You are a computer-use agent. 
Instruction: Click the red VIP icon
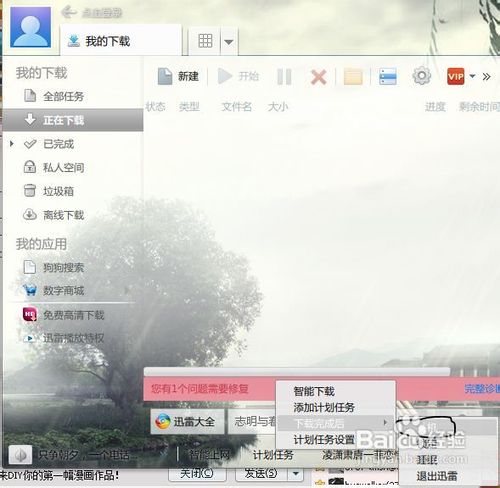click(x=456, y=76)
